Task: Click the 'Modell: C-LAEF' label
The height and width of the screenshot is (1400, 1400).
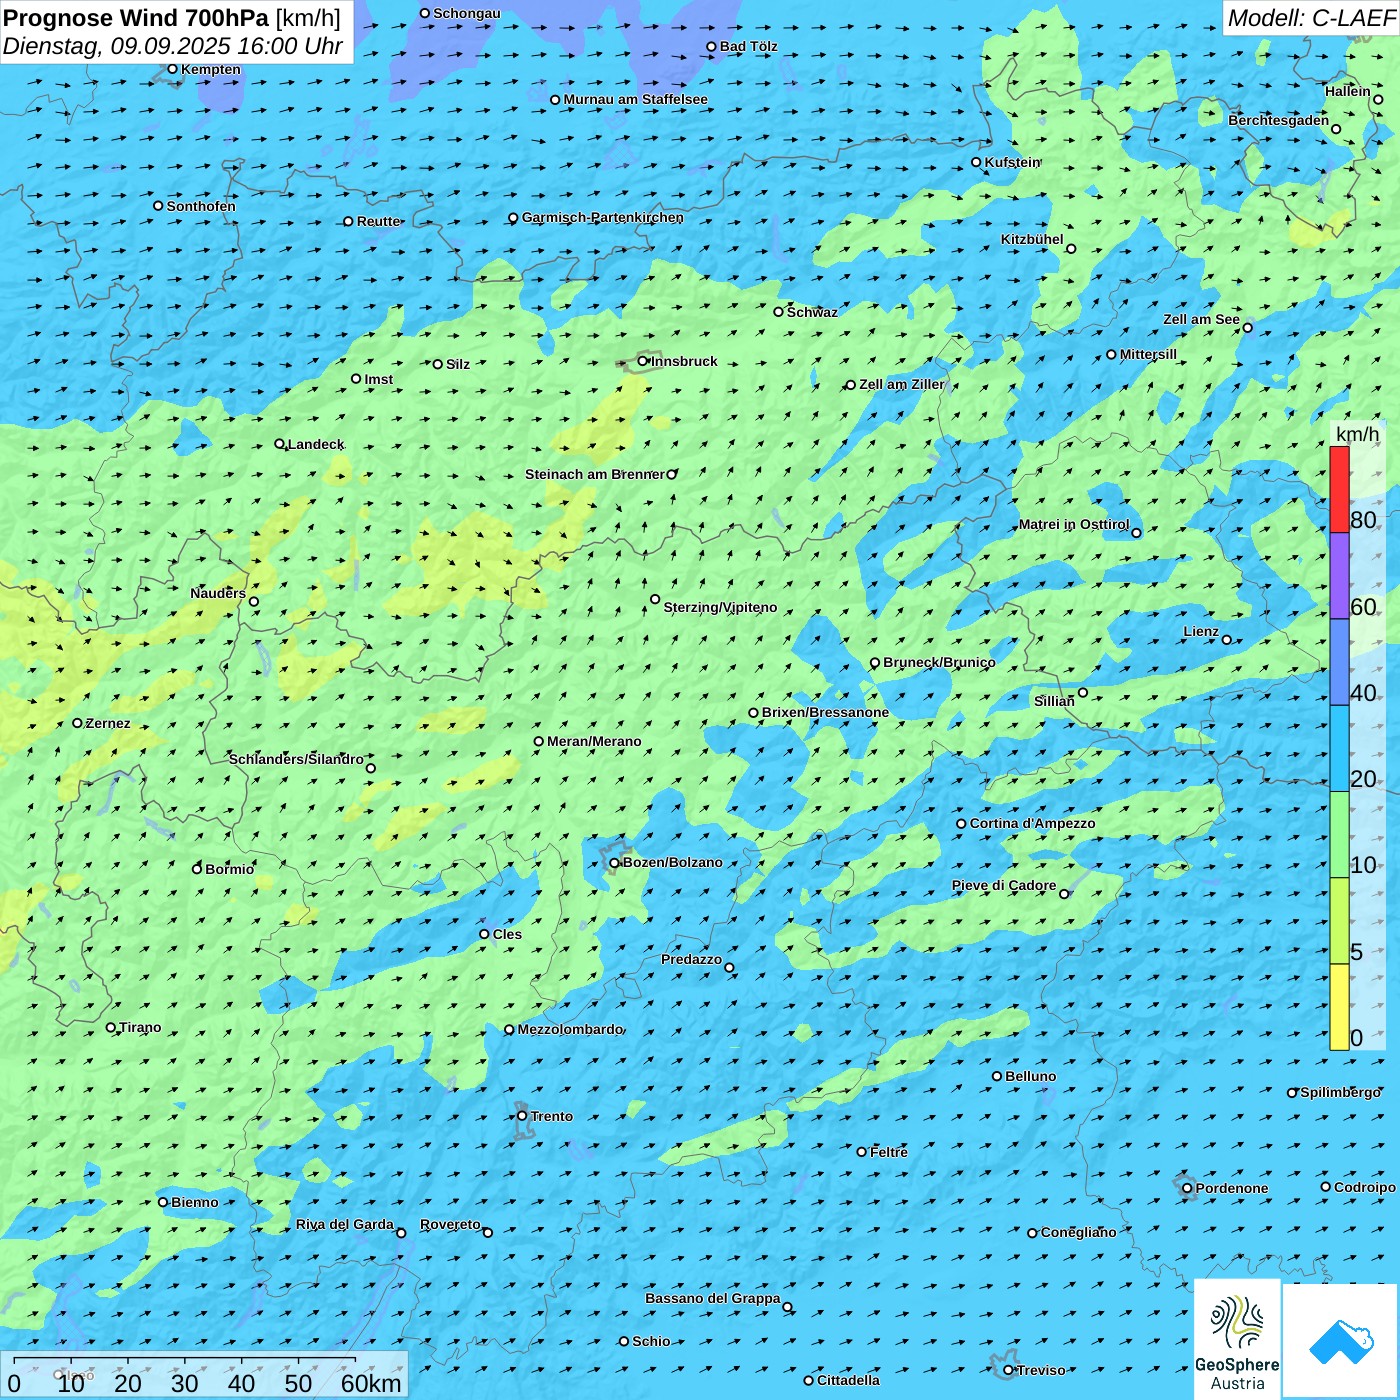Action: point(1311,18)
